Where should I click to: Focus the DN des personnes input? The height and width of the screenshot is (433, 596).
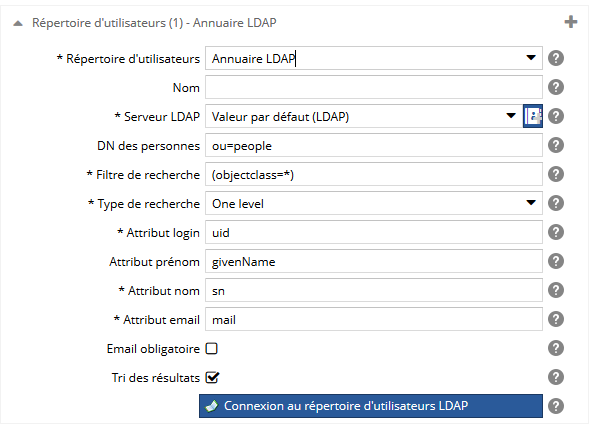374,146
